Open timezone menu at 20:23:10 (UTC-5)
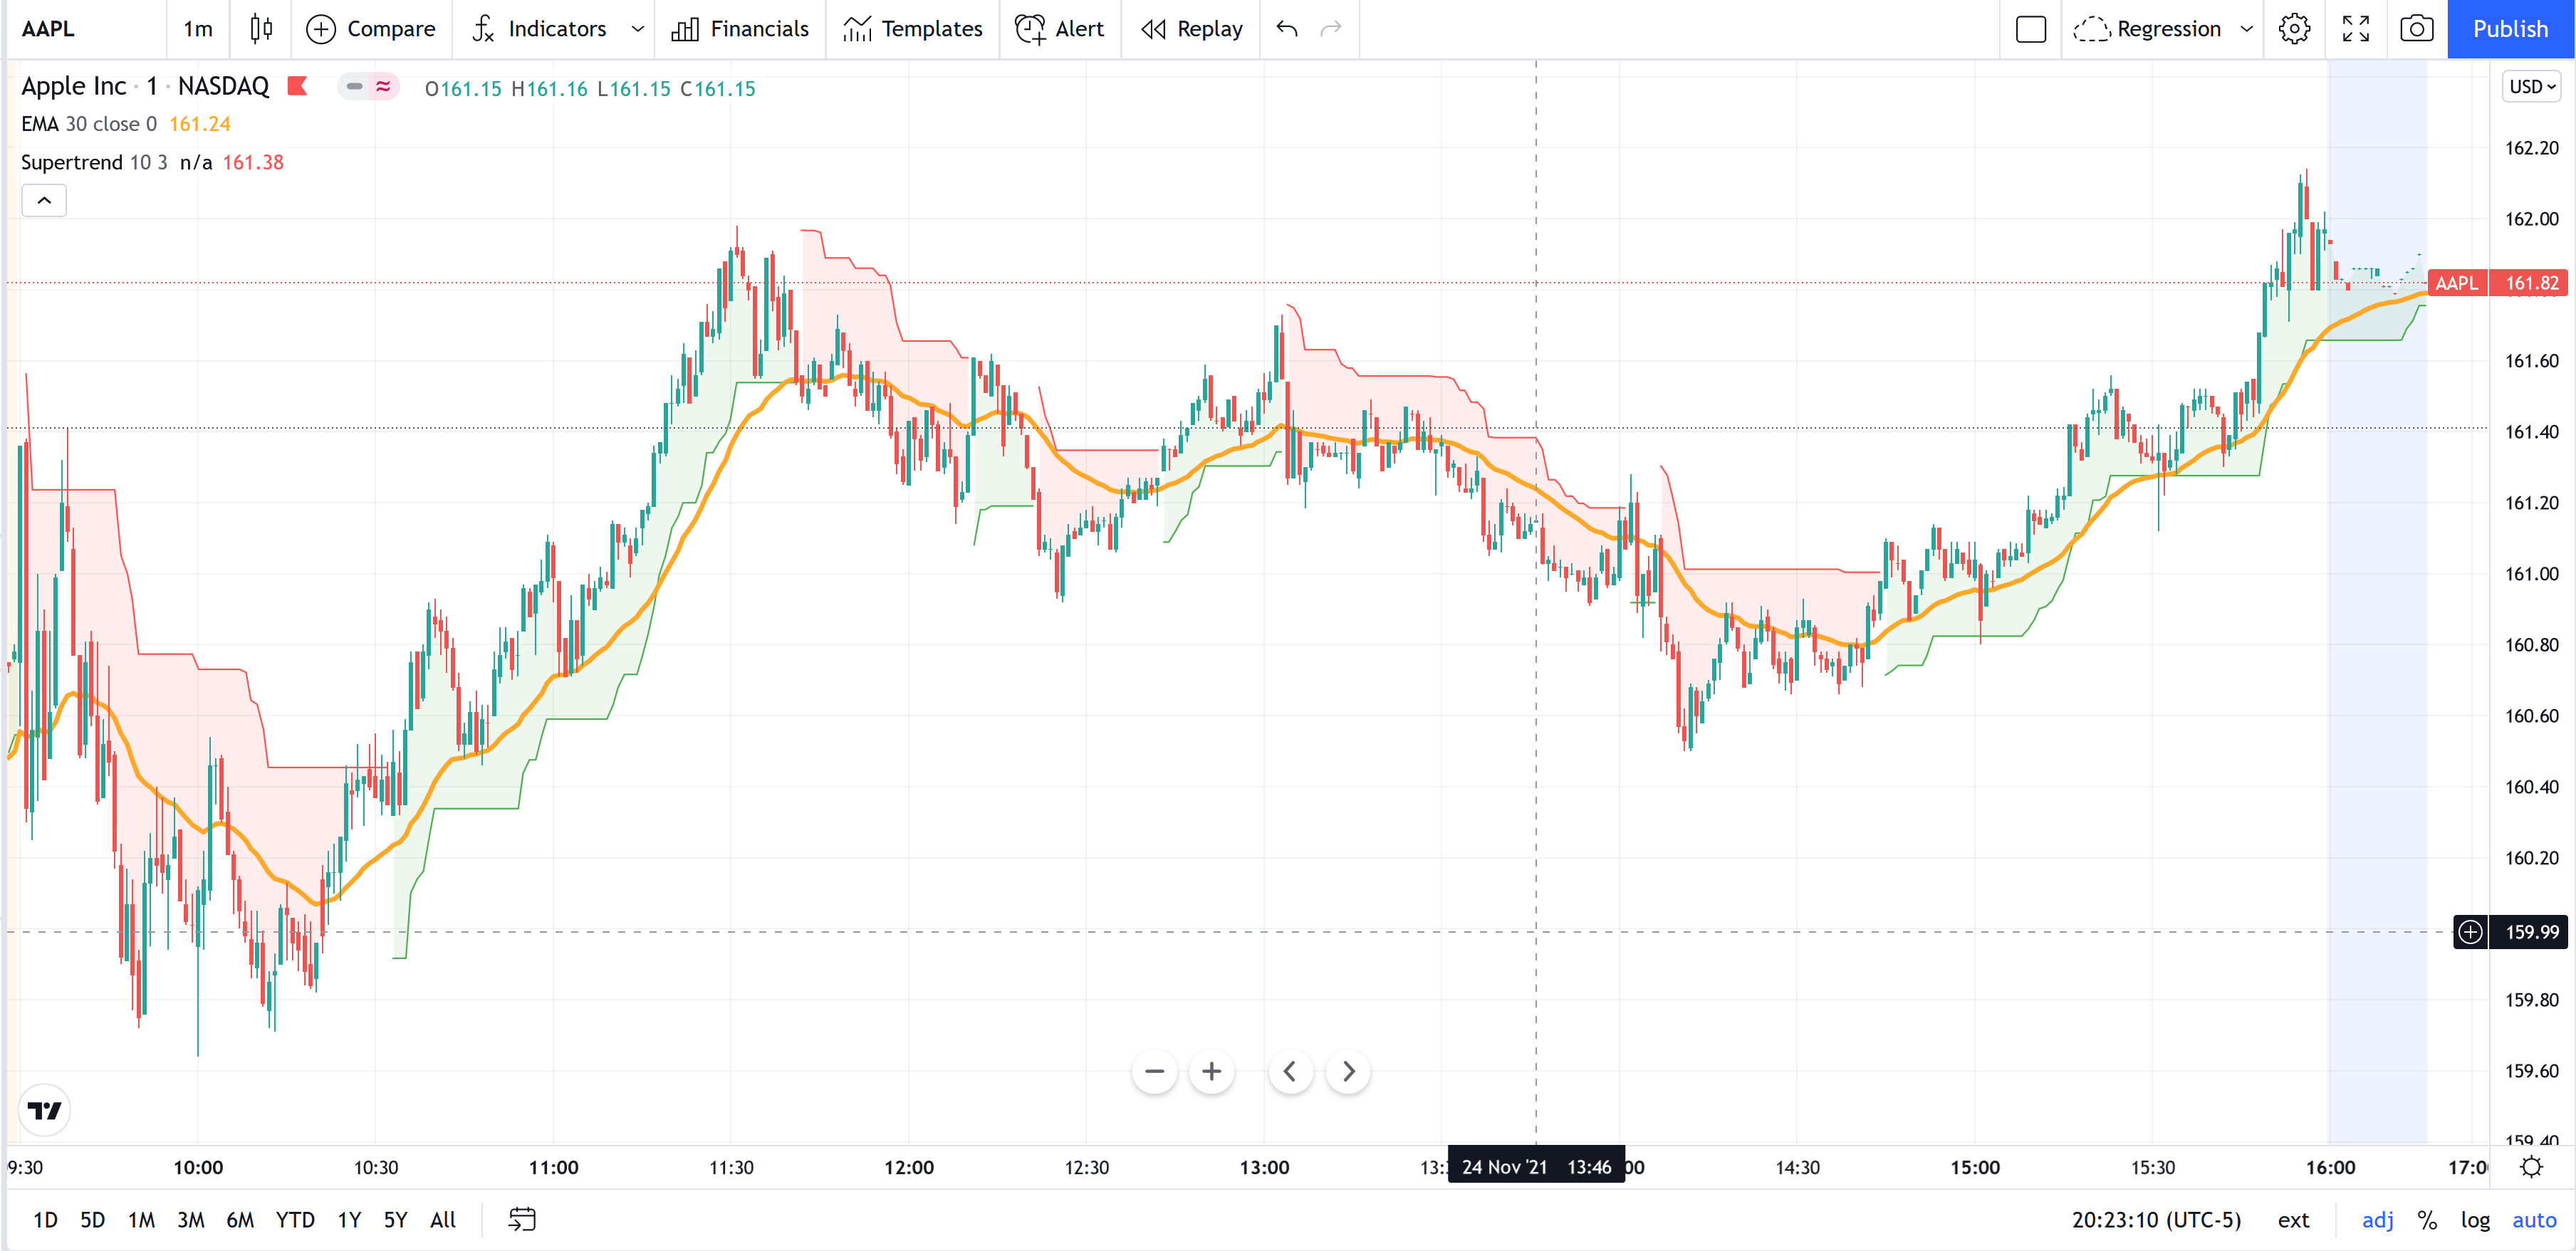2576x1251 pixels. (x=2156, y=1220)
